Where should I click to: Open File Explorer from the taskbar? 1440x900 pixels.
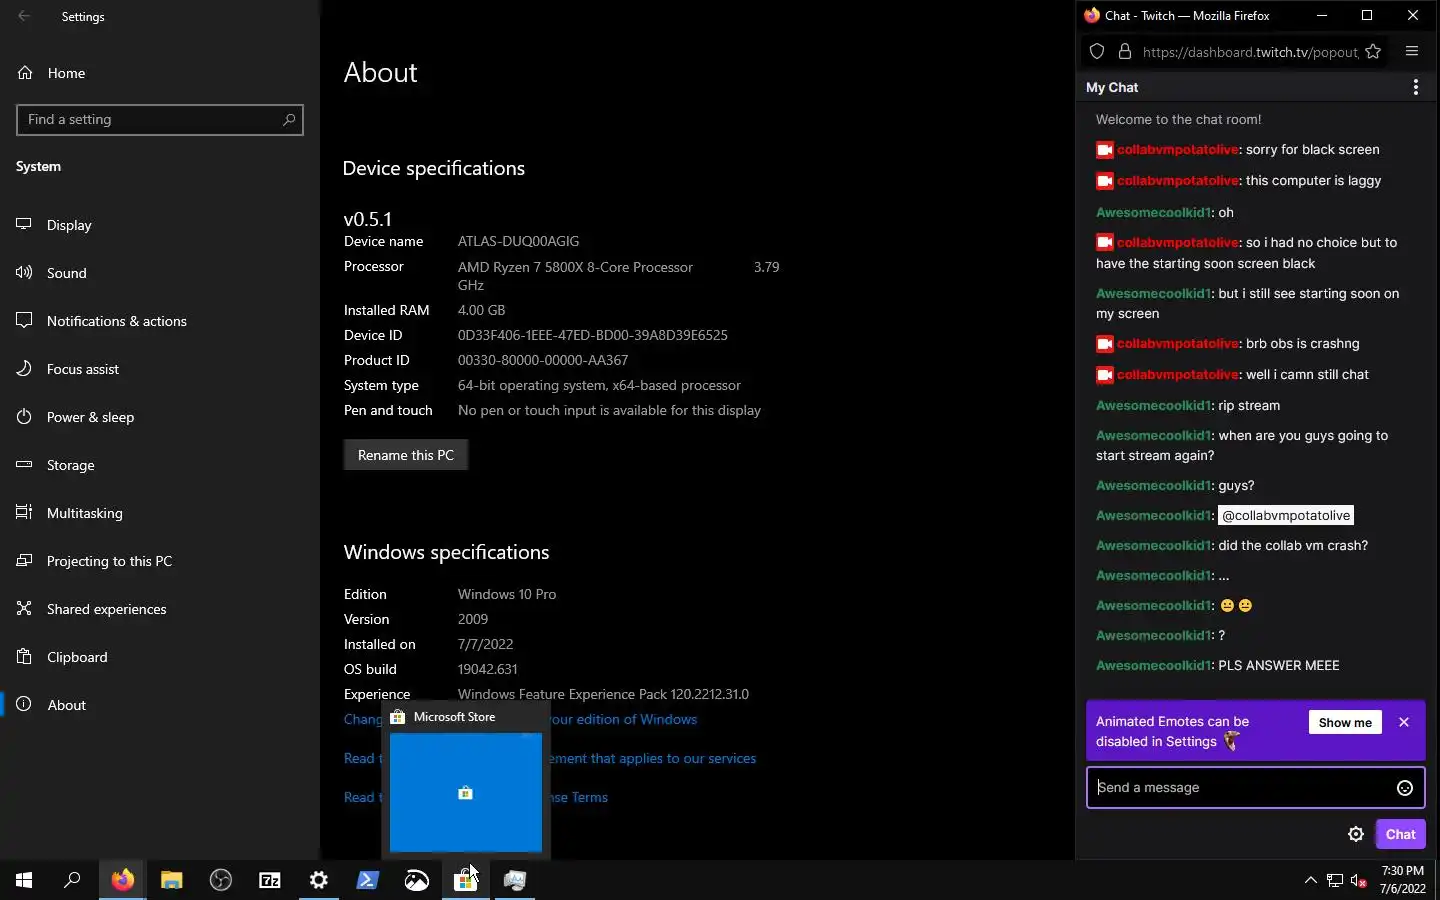pyautogui.click(x=171, y=880)
